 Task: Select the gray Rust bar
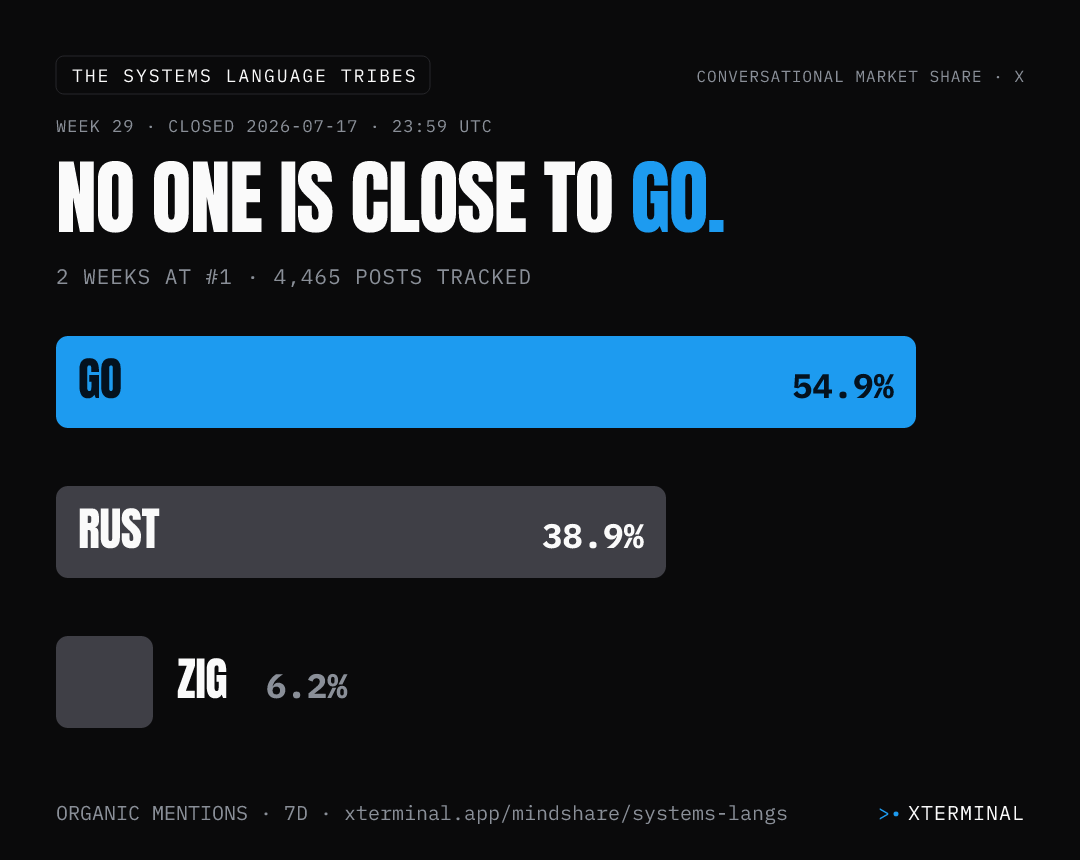tap(360, 532)
